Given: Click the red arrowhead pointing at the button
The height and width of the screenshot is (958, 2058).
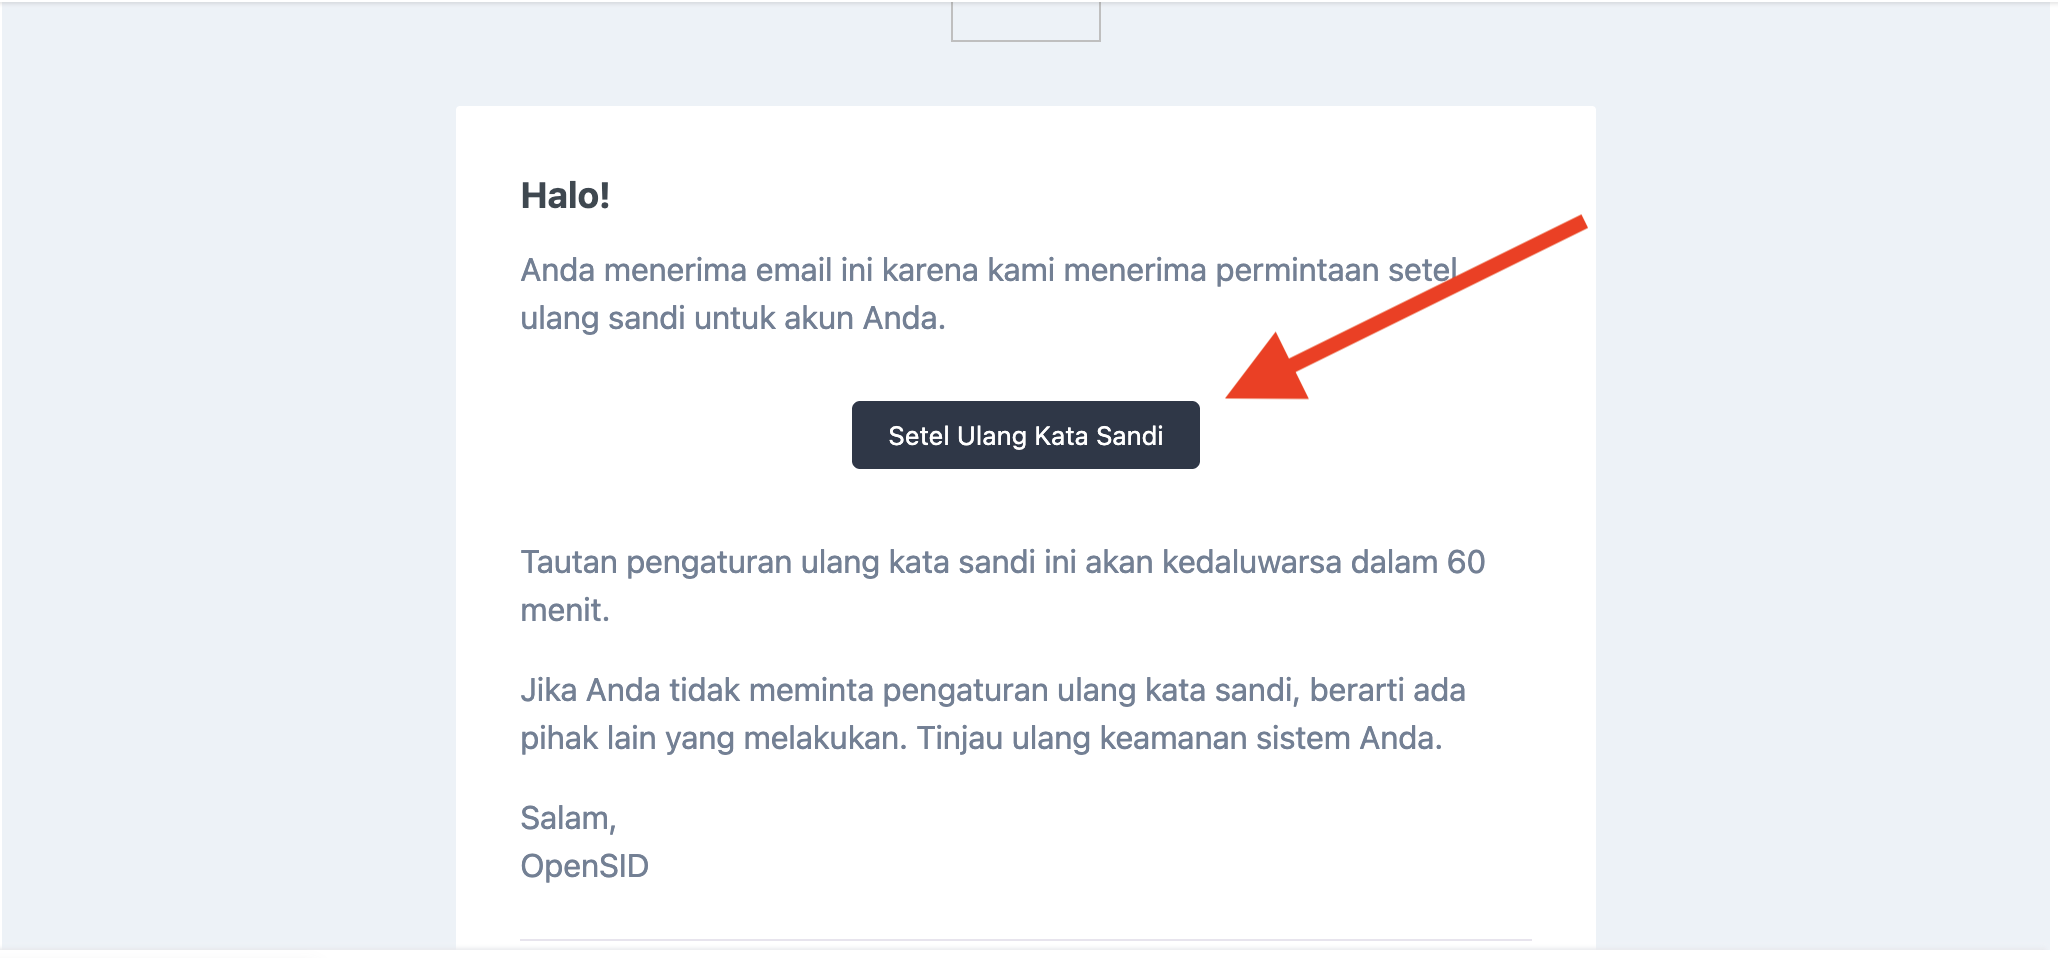Looking at the screenshot, I should (1270, 372).
